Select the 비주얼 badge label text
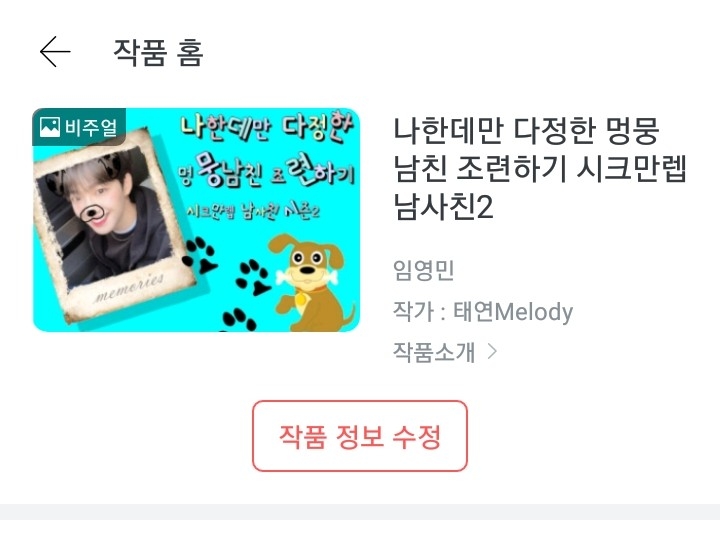Viewport: 720px width, 540px height. coord(91,127)
